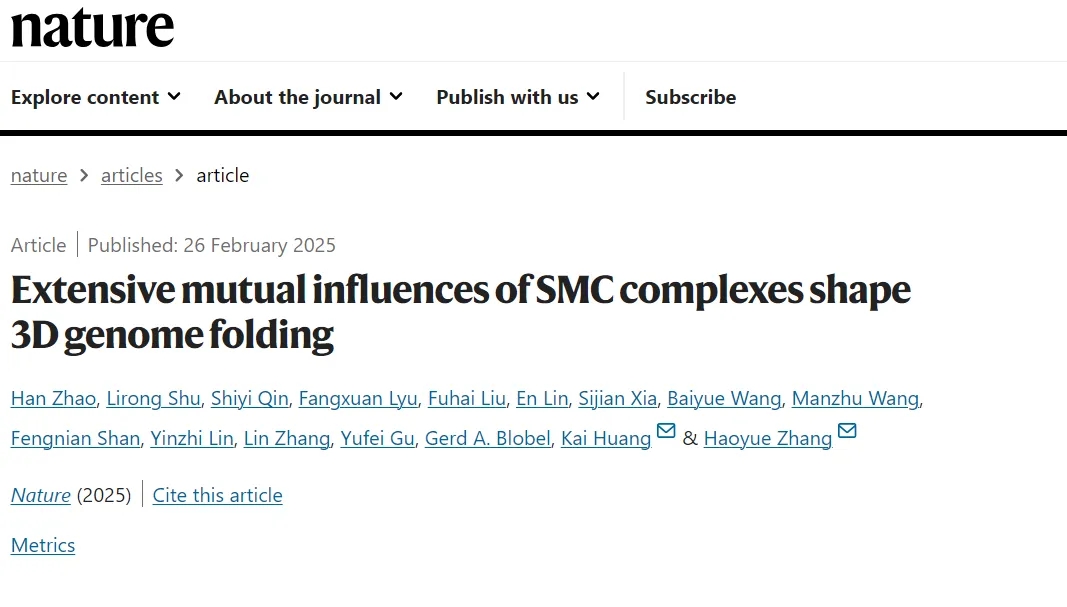Click author name Manzhu Wang
The width and height of the screenshot is (1067, 607).
click(x=855, y=398)
